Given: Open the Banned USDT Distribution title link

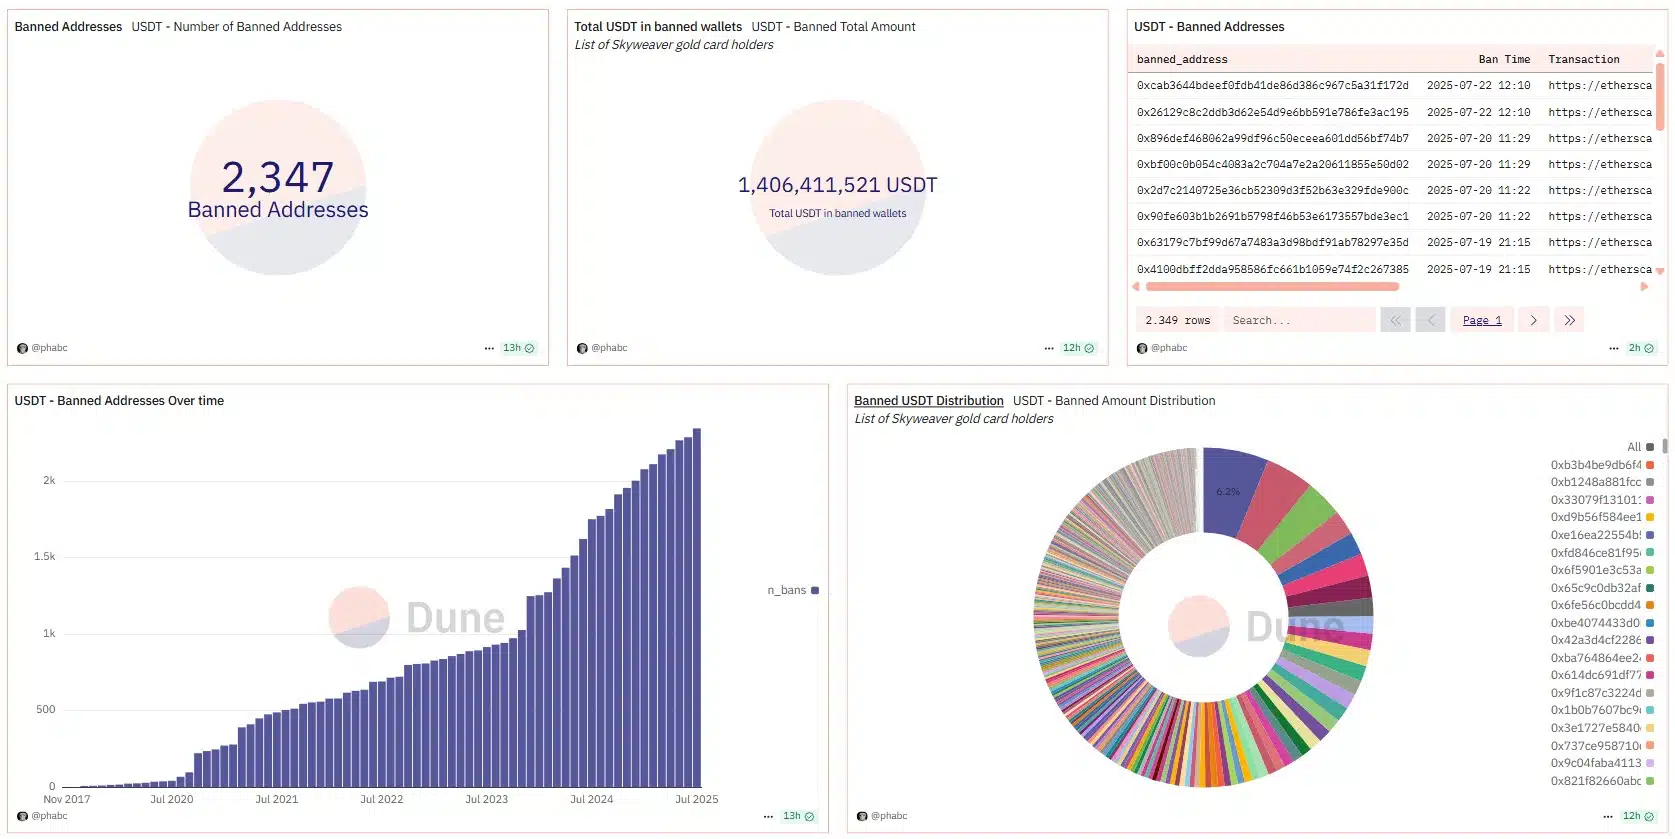Looking at the screenshot, I should [928, 401].
